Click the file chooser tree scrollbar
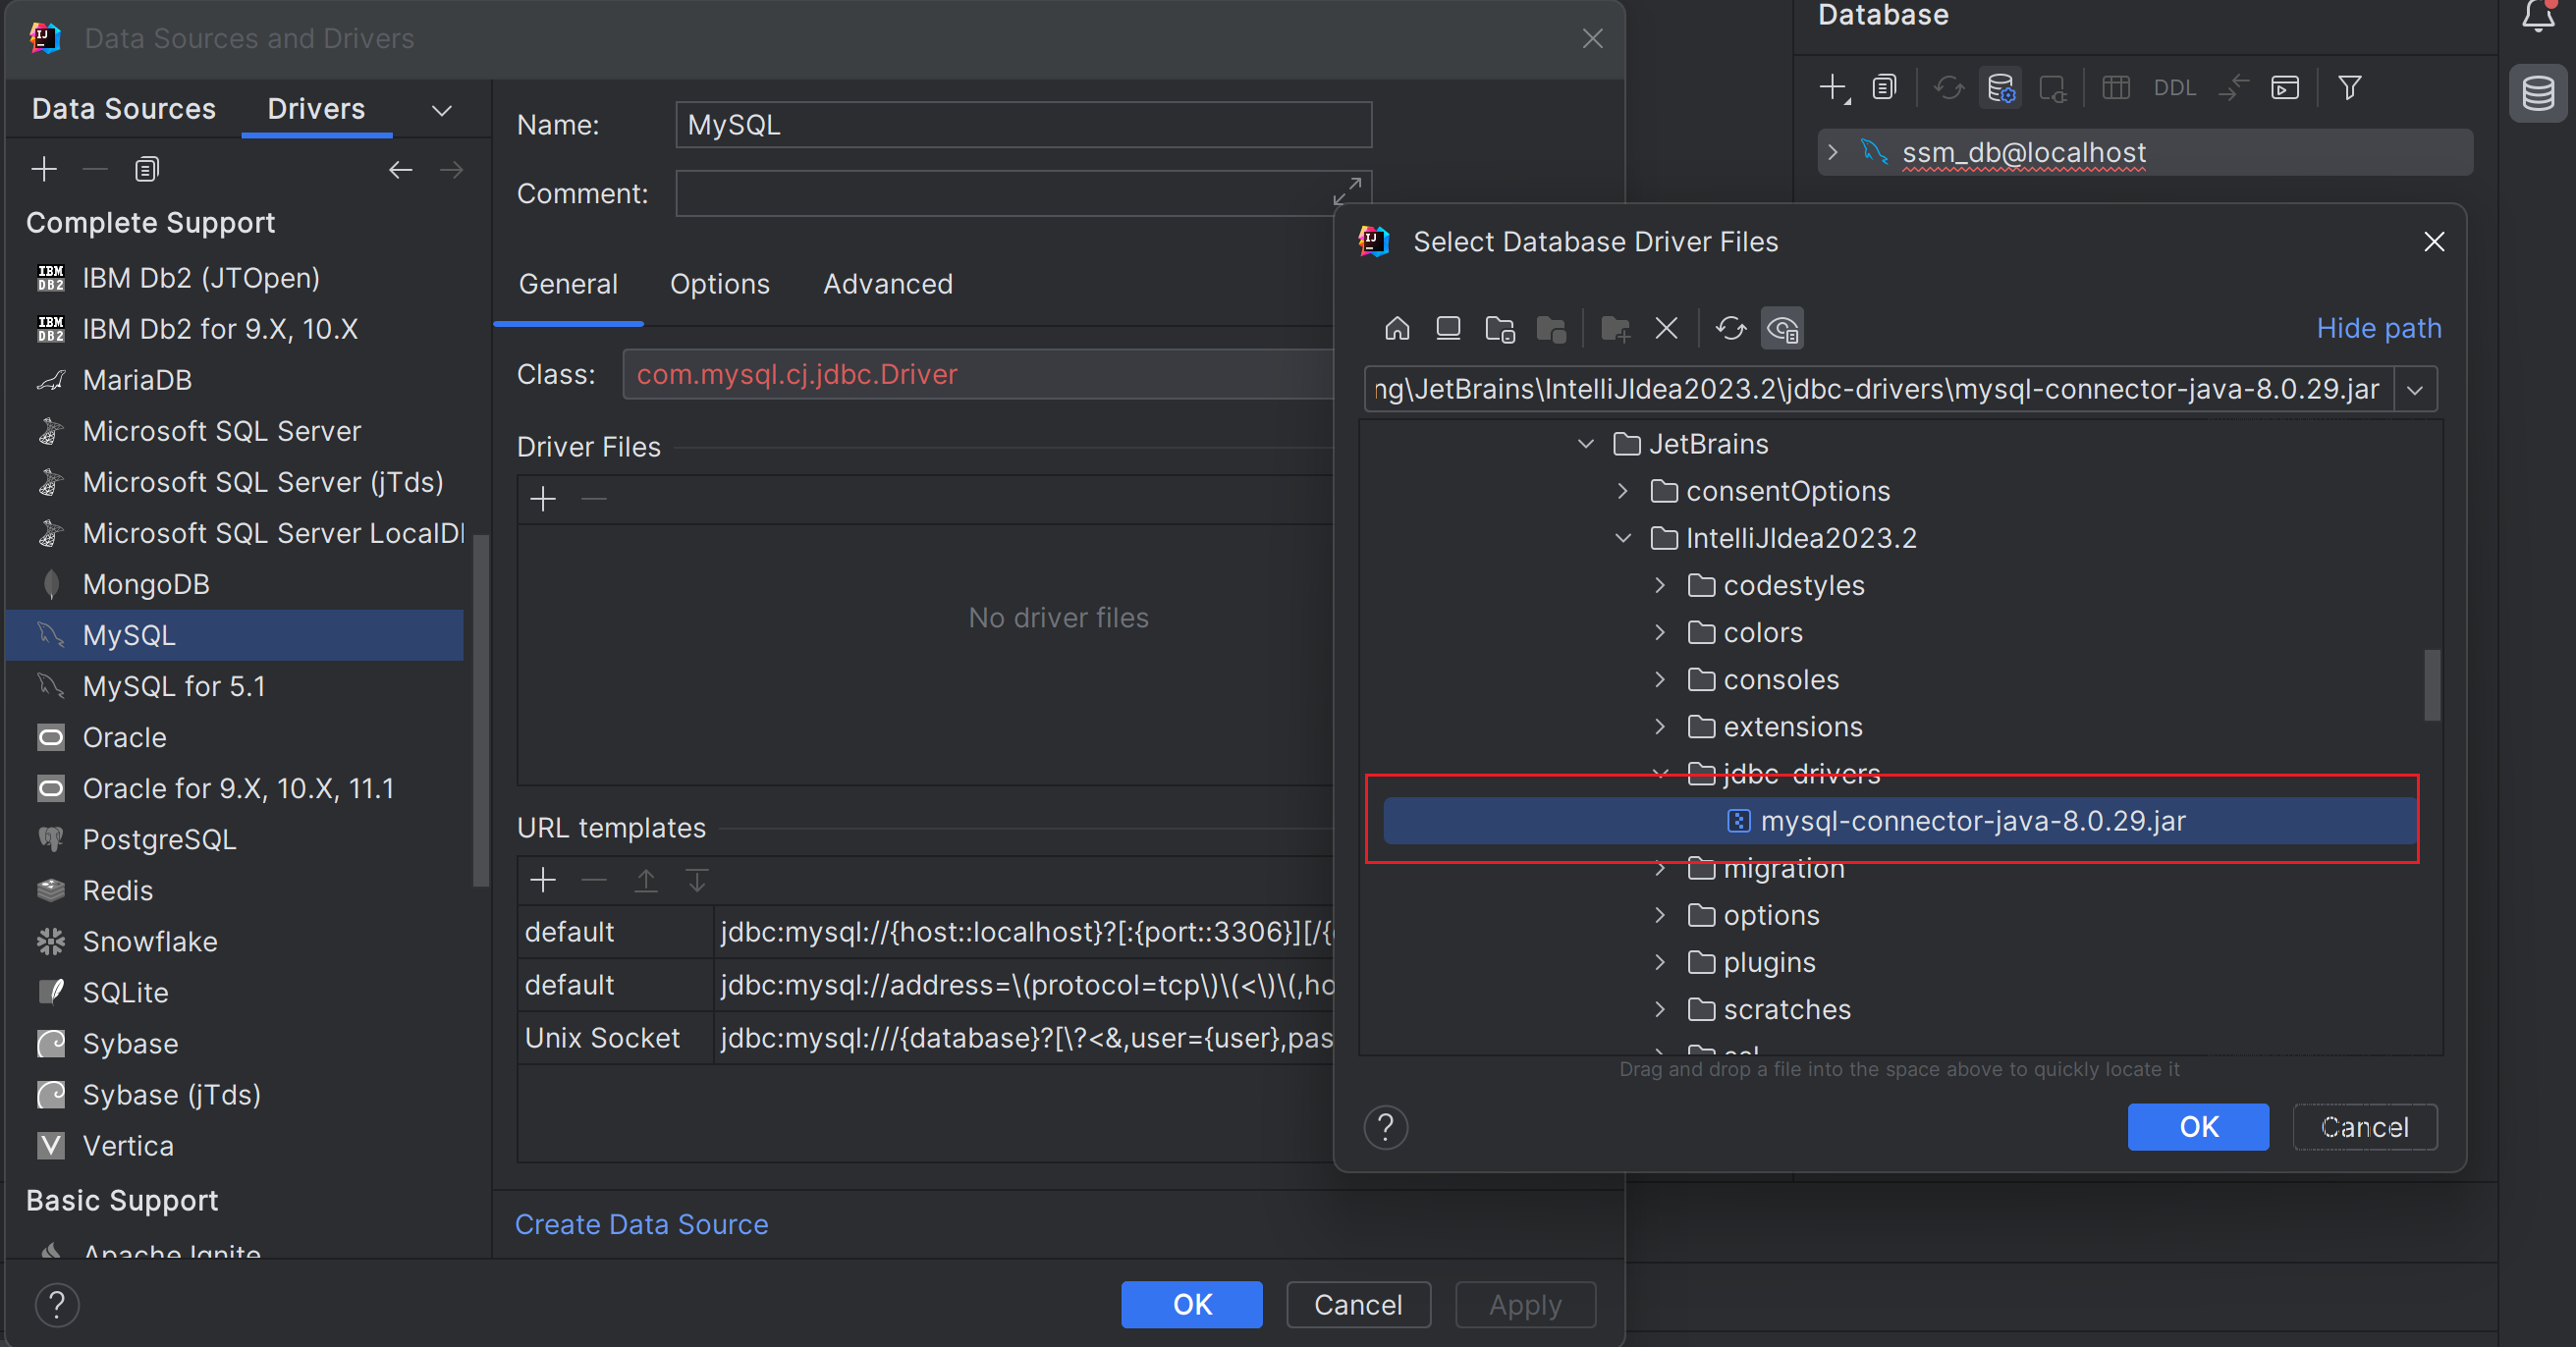Viewport: 2576px width, 1347px height. [2431, 685]
